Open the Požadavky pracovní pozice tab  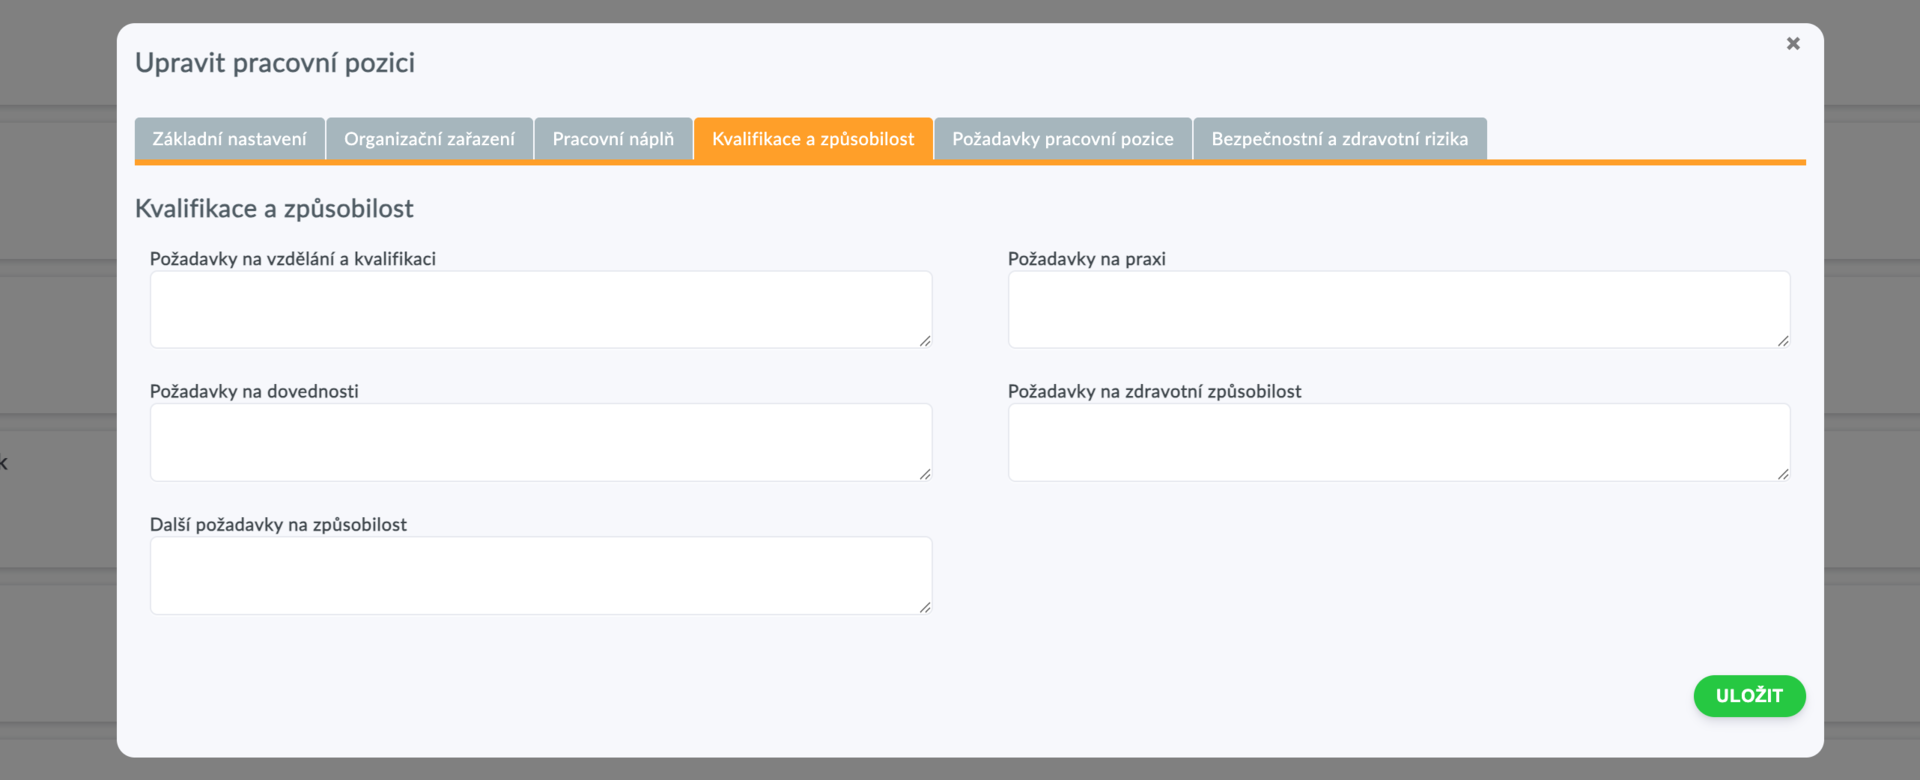coord(1062,139)
